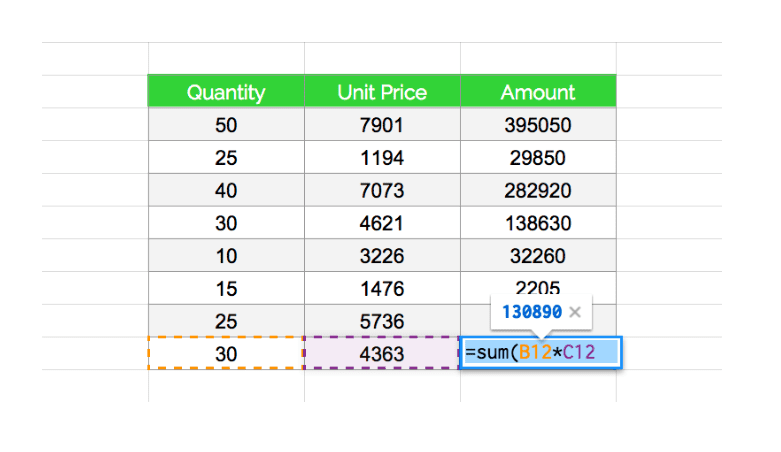Click purple-dashed unit price cell 4363

tap(382, 353)
